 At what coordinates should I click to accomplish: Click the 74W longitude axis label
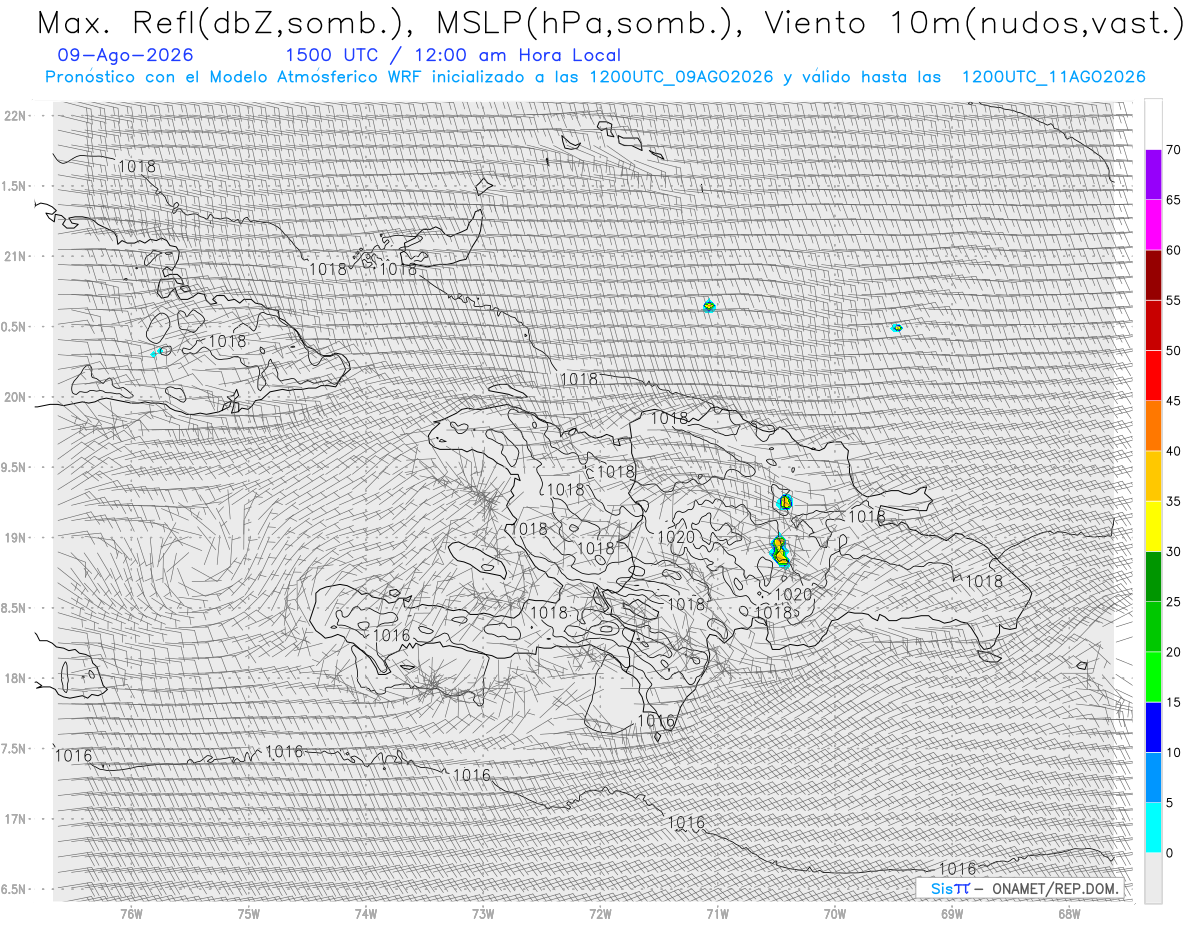tap(366, 914)
